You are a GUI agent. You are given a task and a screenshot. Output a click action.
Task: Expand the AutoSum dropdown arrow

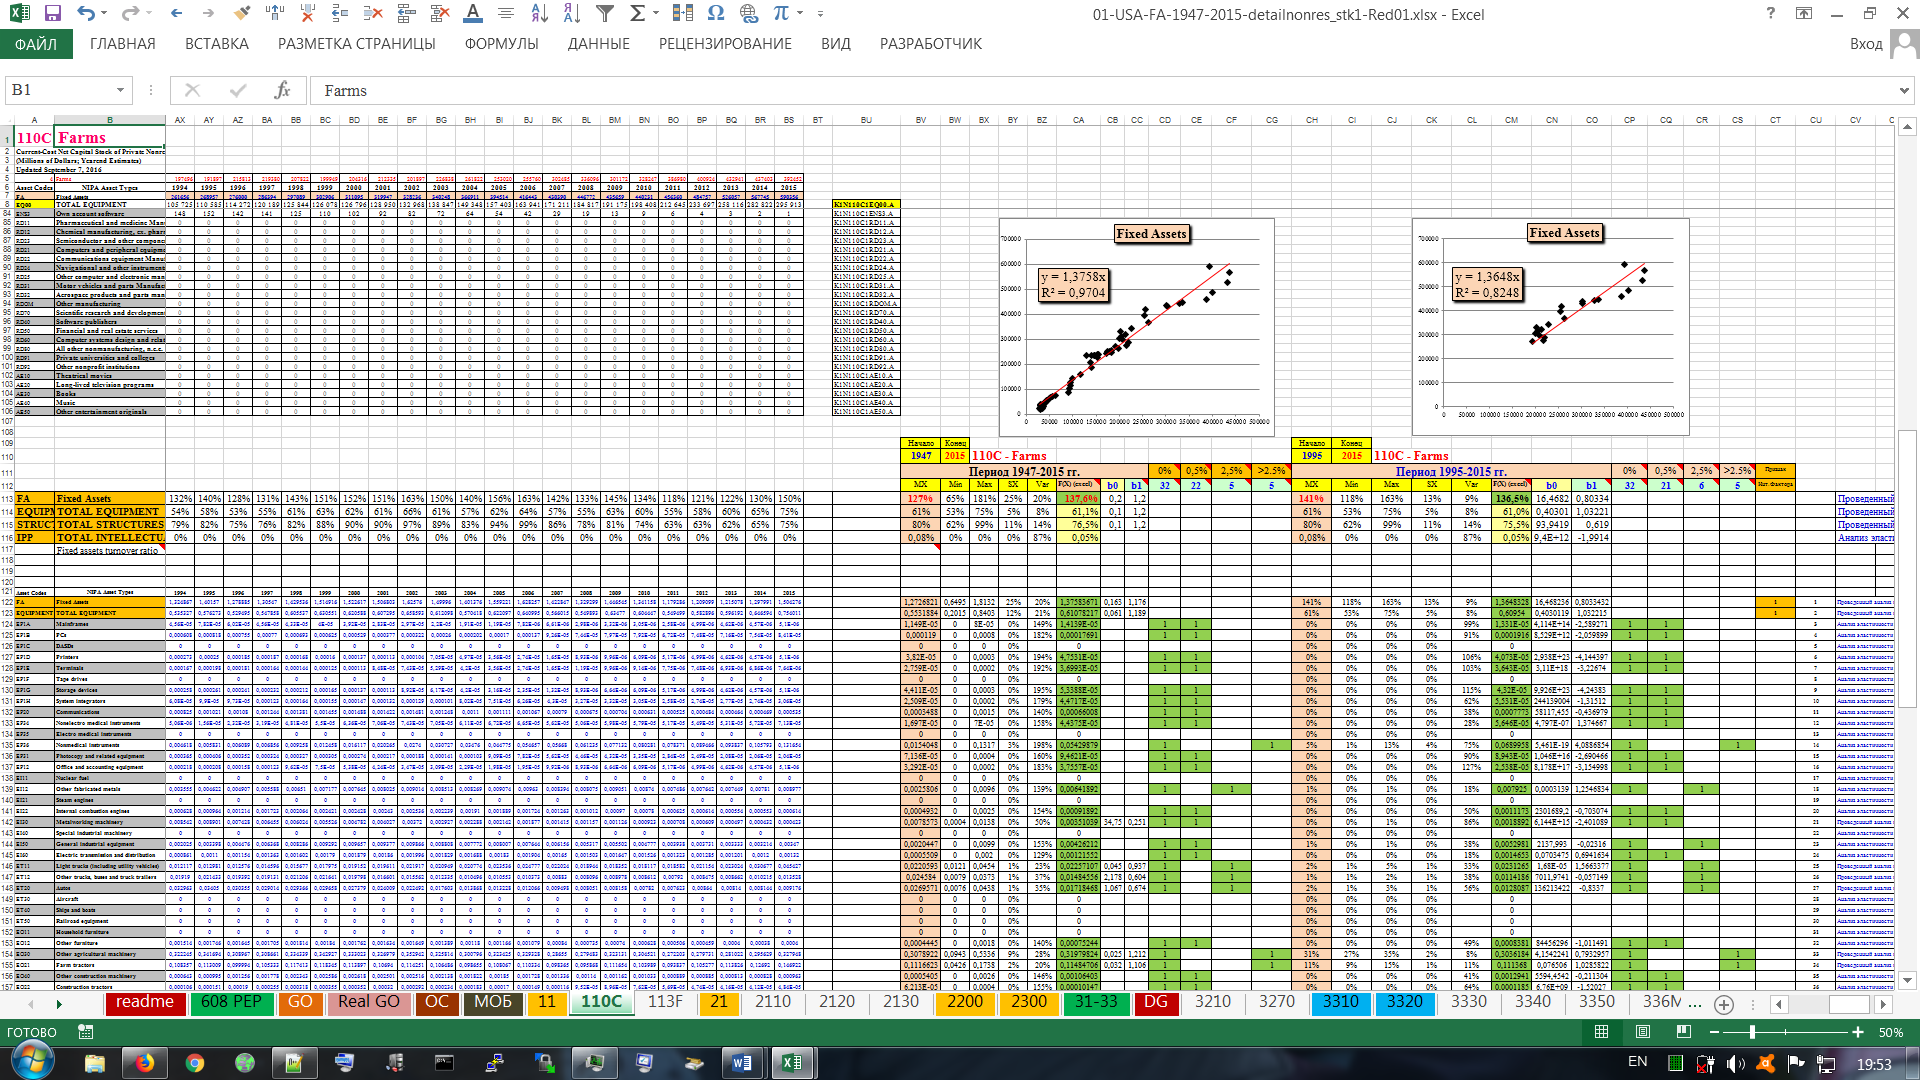click(656, 14)
